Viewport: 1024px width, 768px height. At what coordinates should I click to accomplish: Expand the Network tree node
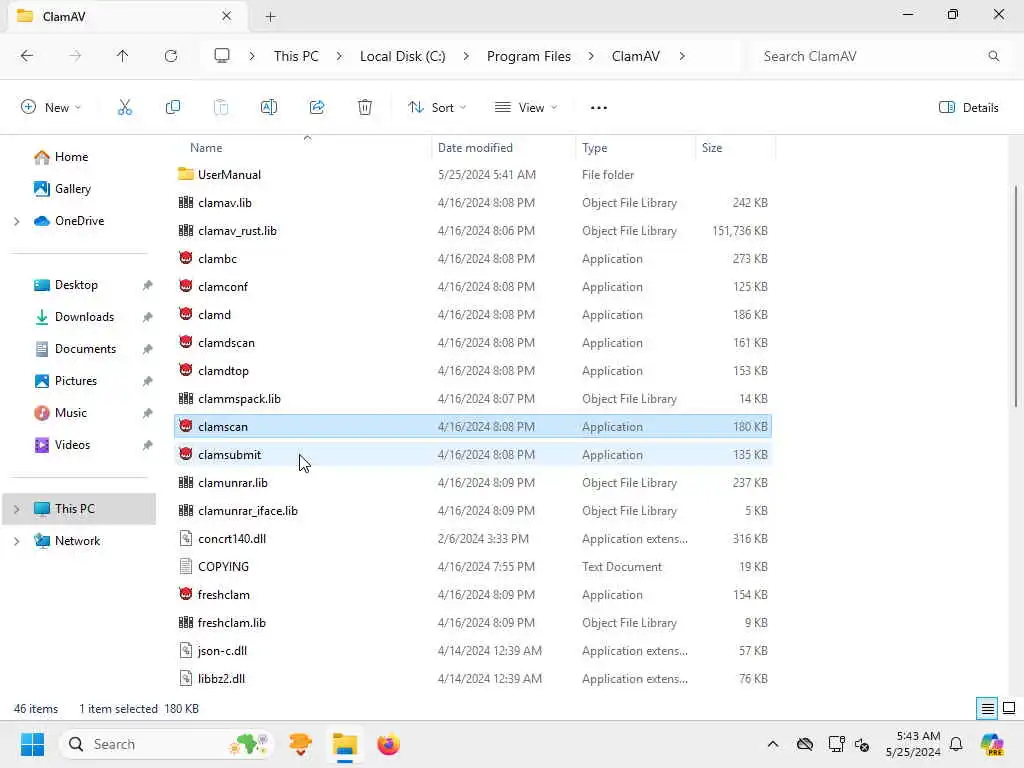point(16,541)
